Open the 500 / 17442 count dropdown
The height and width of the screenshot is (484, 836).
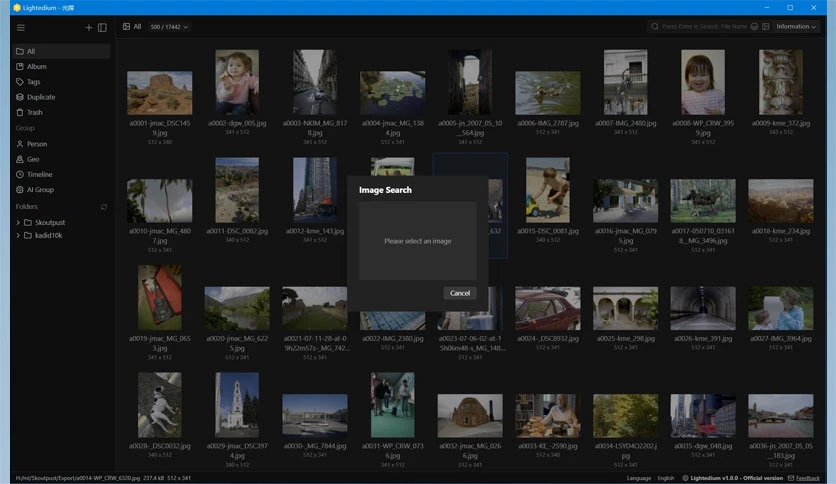coord(169,27)
